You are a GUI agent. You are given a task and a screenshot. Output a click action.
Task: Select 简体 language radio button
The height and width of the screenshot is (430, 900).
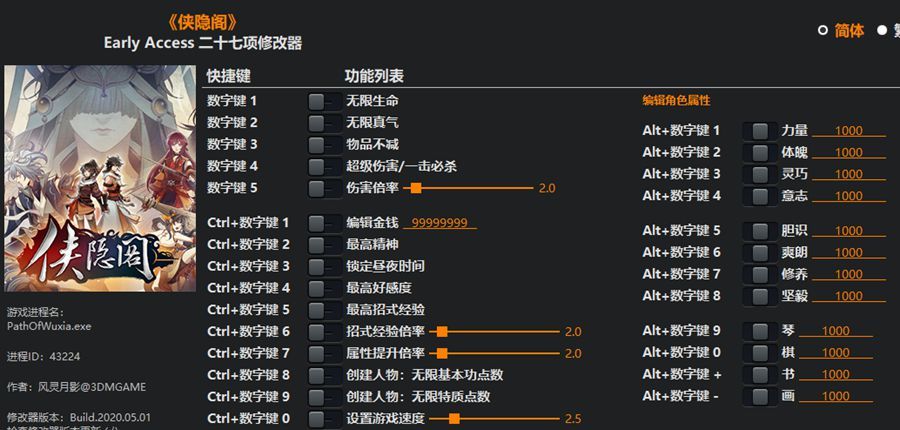coord(823,30)
